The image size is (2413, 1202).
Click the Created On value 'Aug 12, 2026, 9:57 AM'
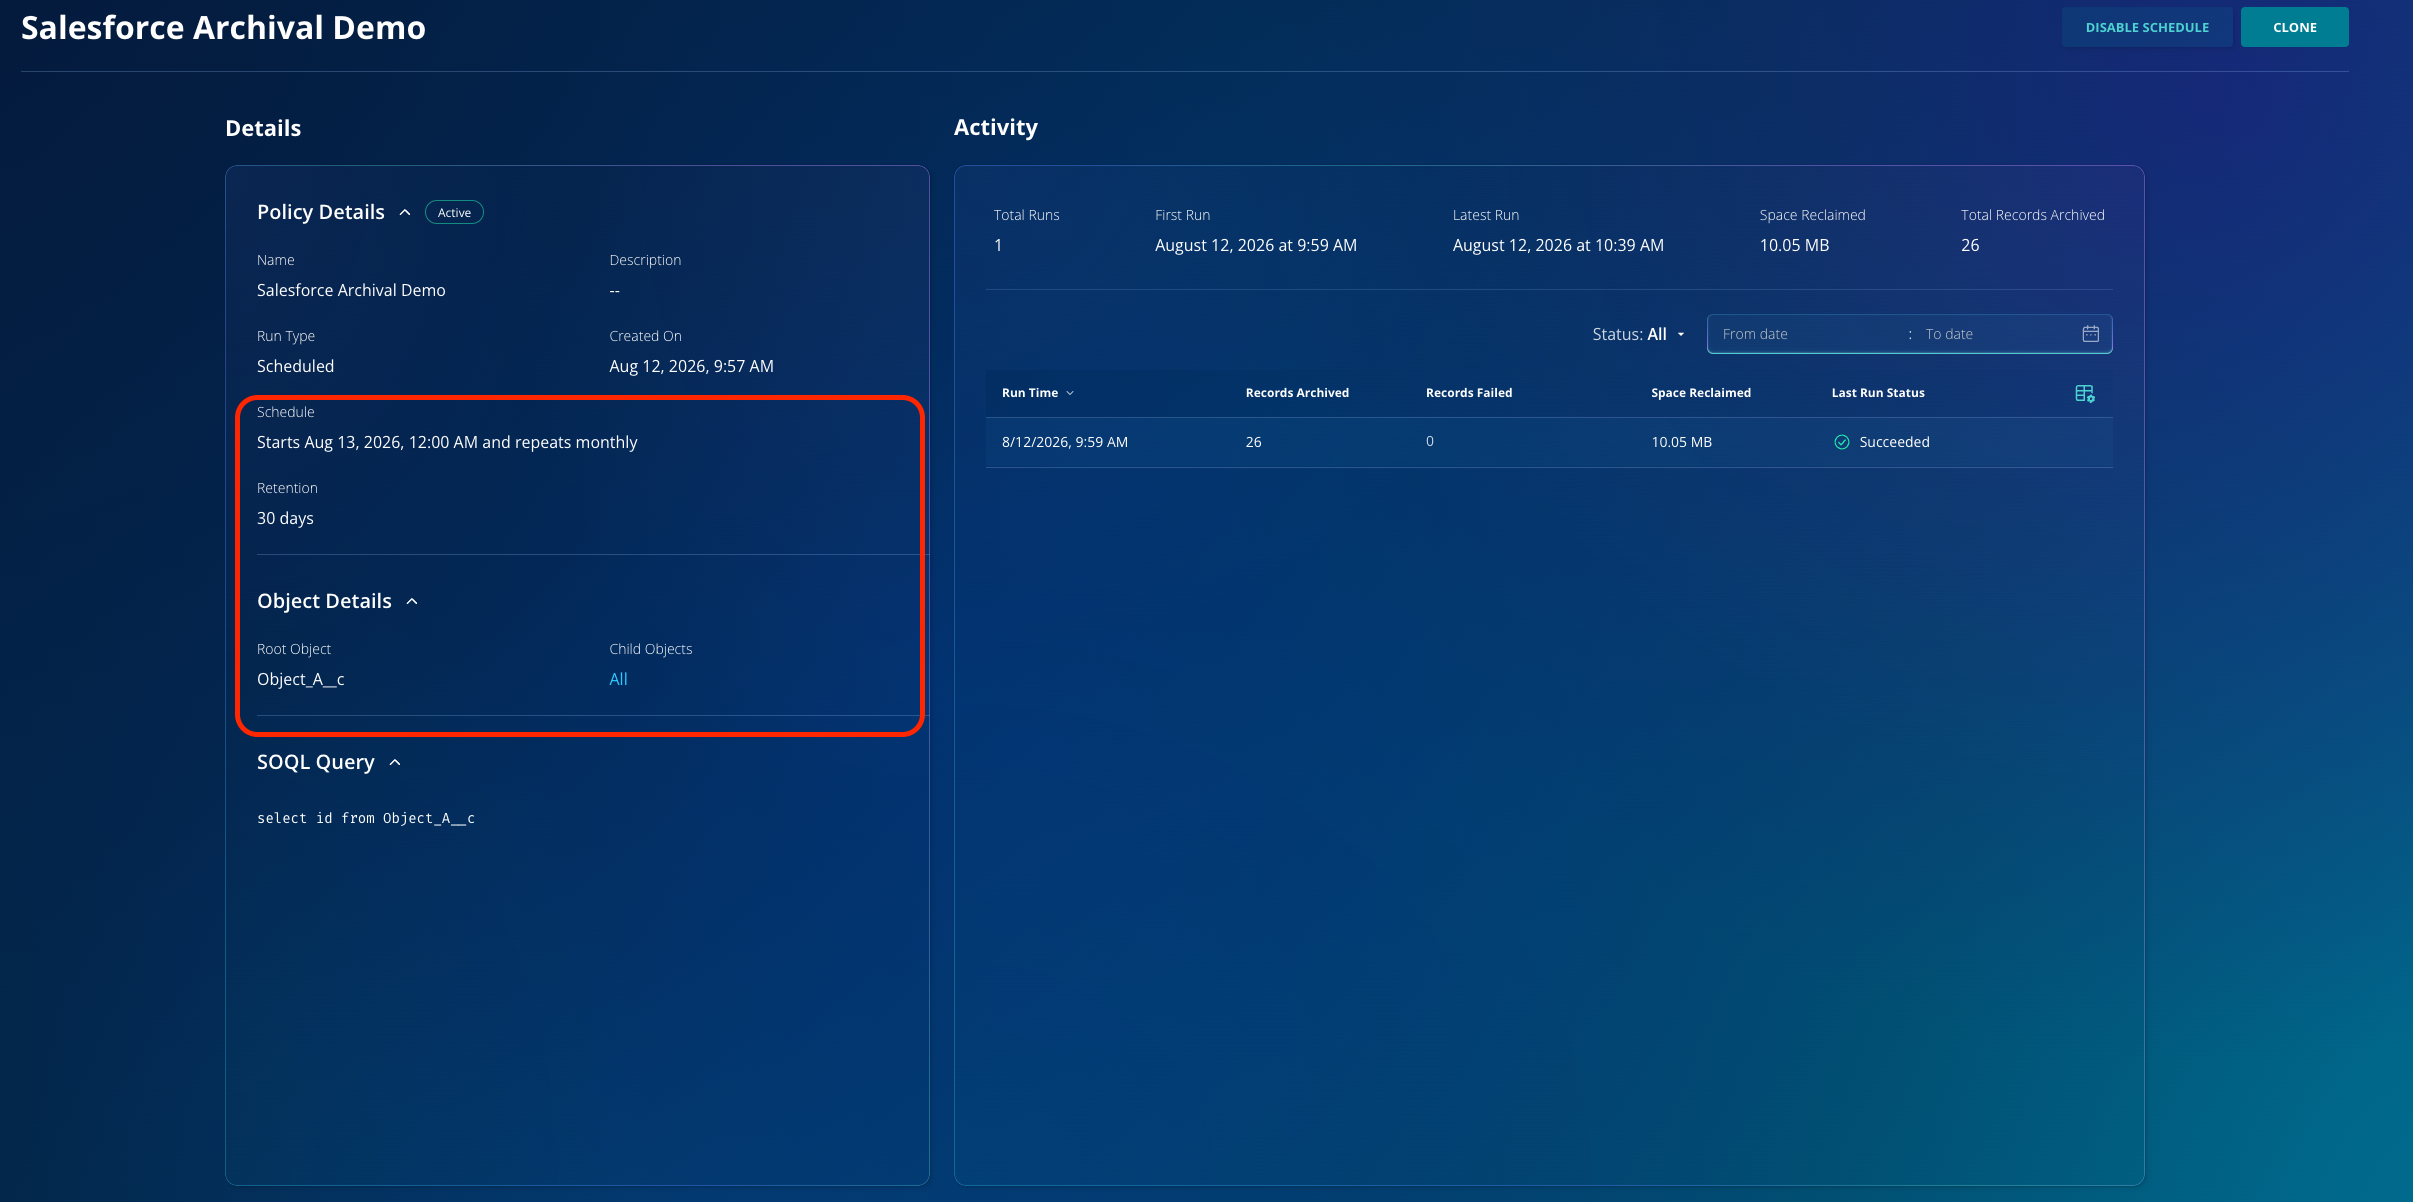click(x=691, y=366)
